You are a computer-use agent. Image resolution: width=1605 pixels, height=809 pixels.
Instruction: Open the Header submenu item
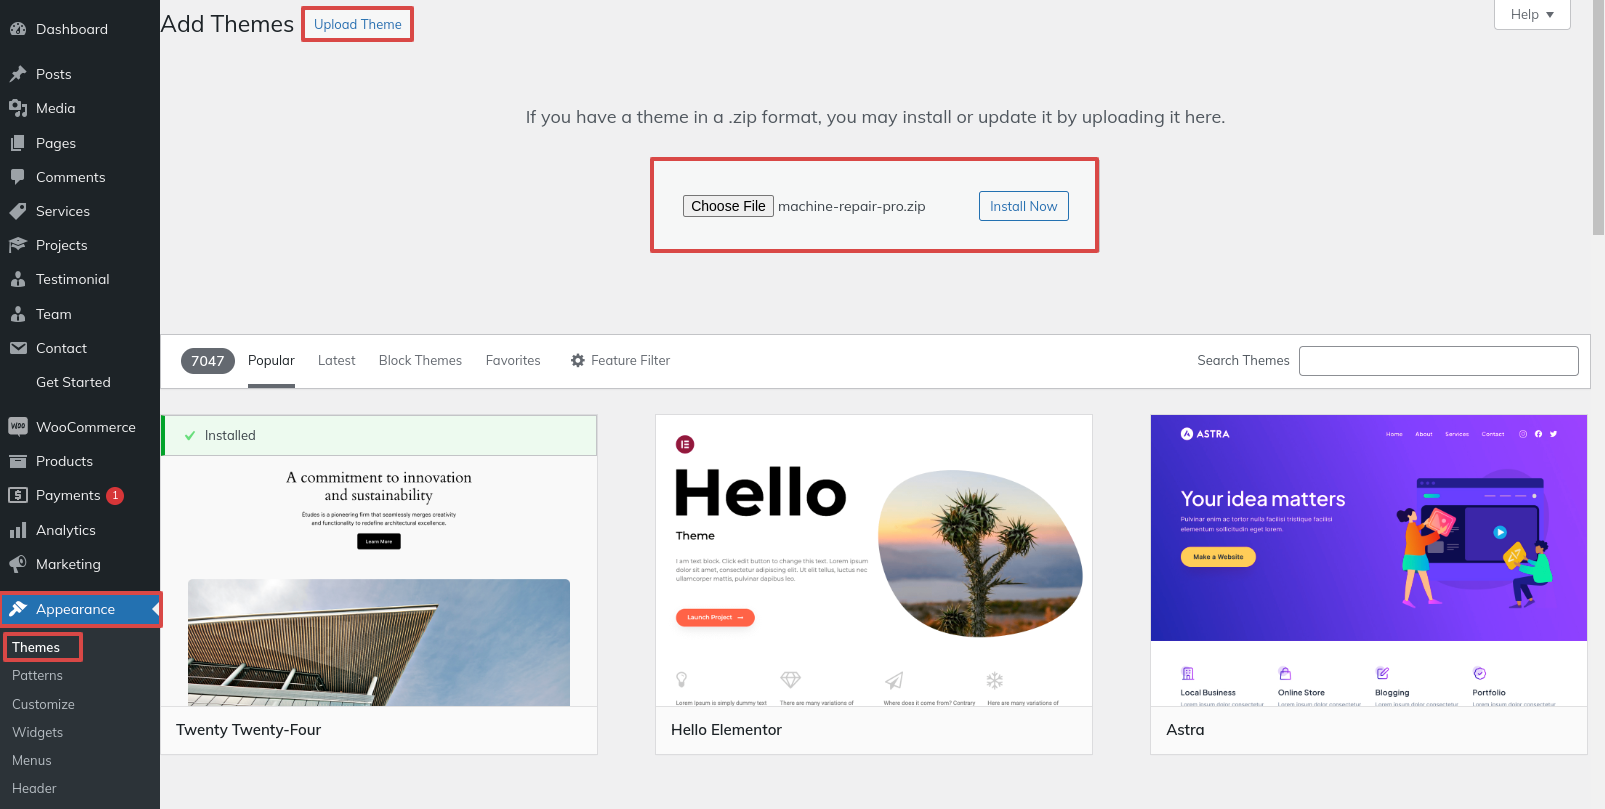coord(34,788)
